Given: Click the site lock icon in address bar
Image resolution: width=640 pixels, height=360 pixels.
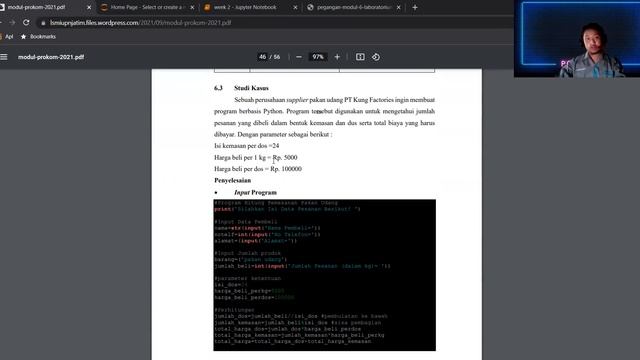Looking at the screenshot, I should pos(43,23).
